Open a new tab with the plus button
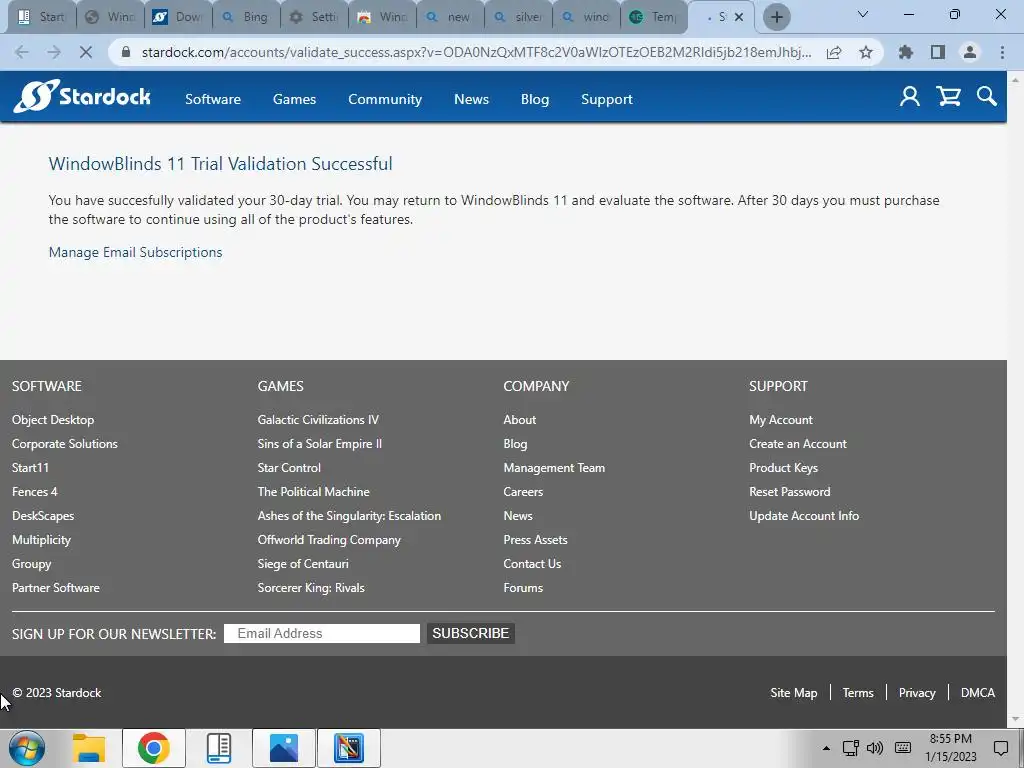 click(776, 17)
